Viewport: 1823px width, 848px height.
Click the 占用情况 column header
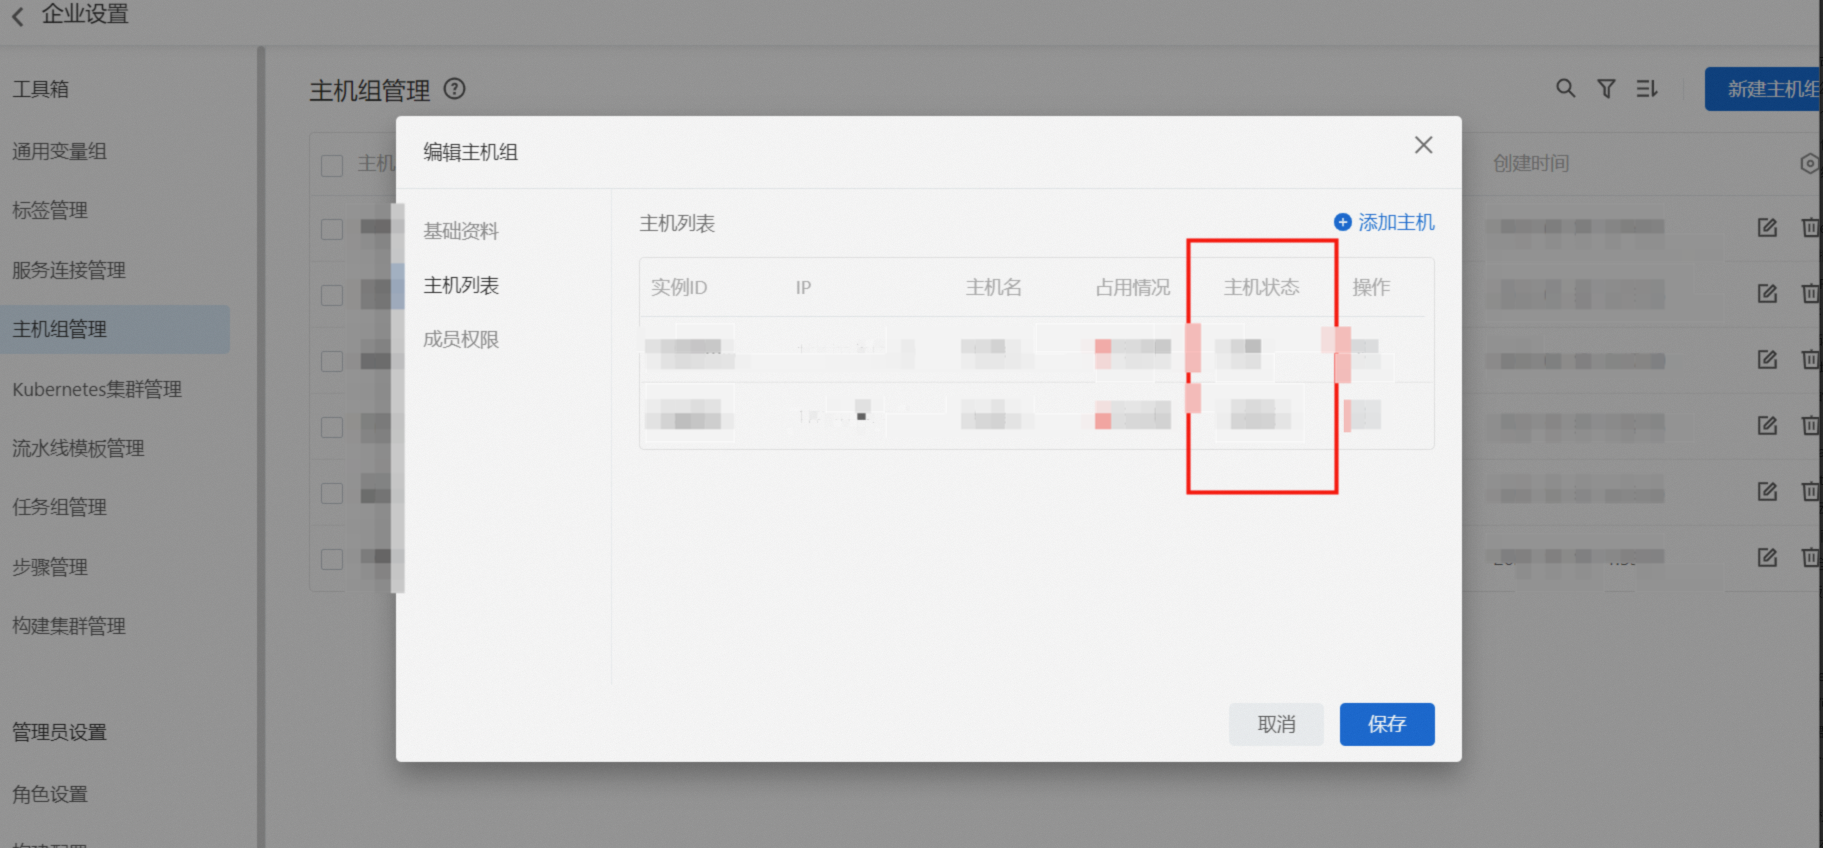click(1133, 287)
